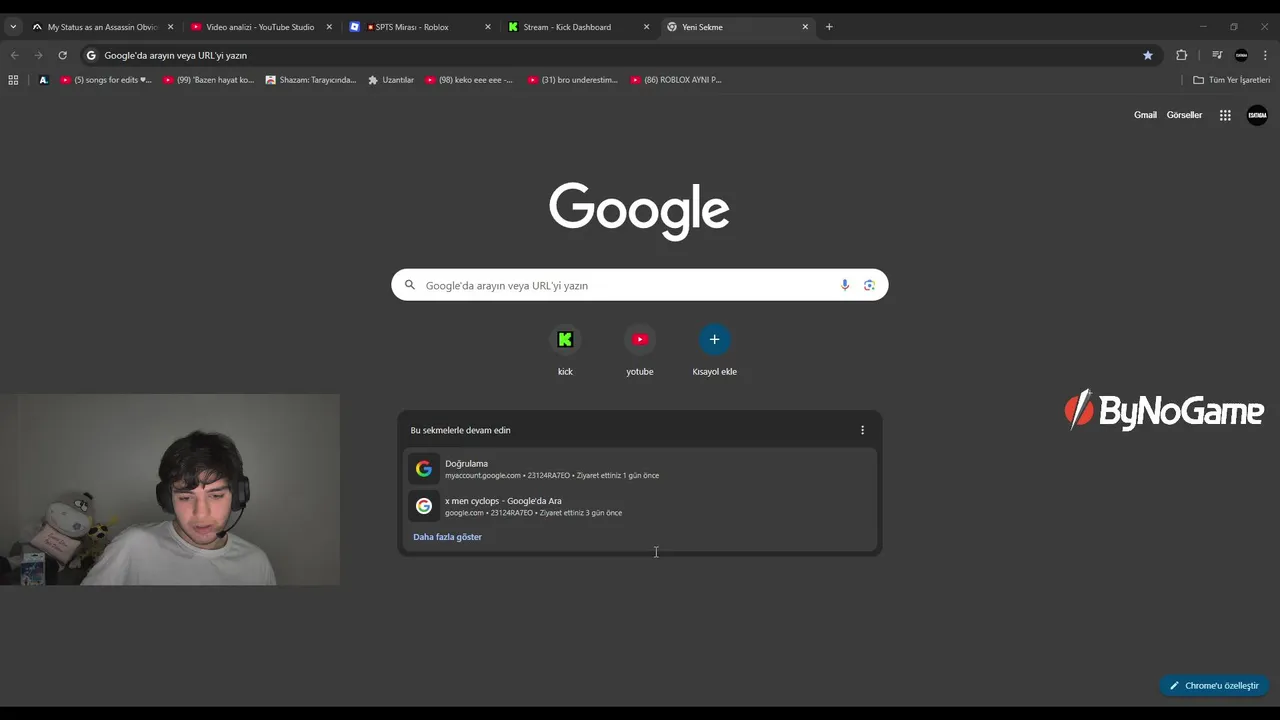
Task: Open a new tab with plus button
Action: click(x=829, y=27)
